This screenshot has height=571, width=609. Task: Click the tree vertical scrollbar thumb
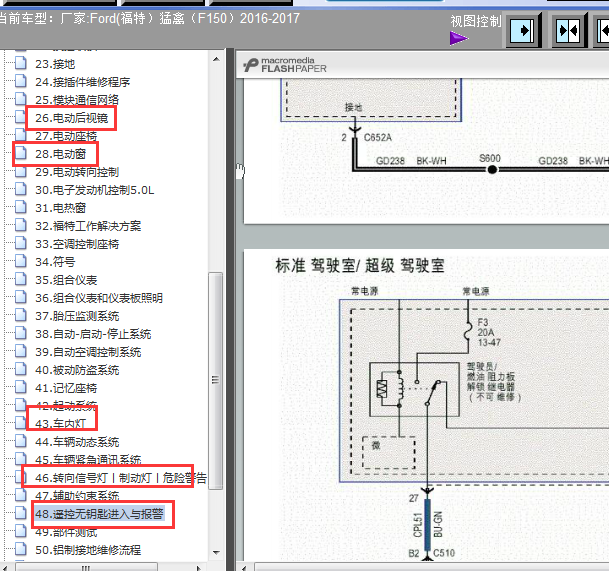pos(216,381)
